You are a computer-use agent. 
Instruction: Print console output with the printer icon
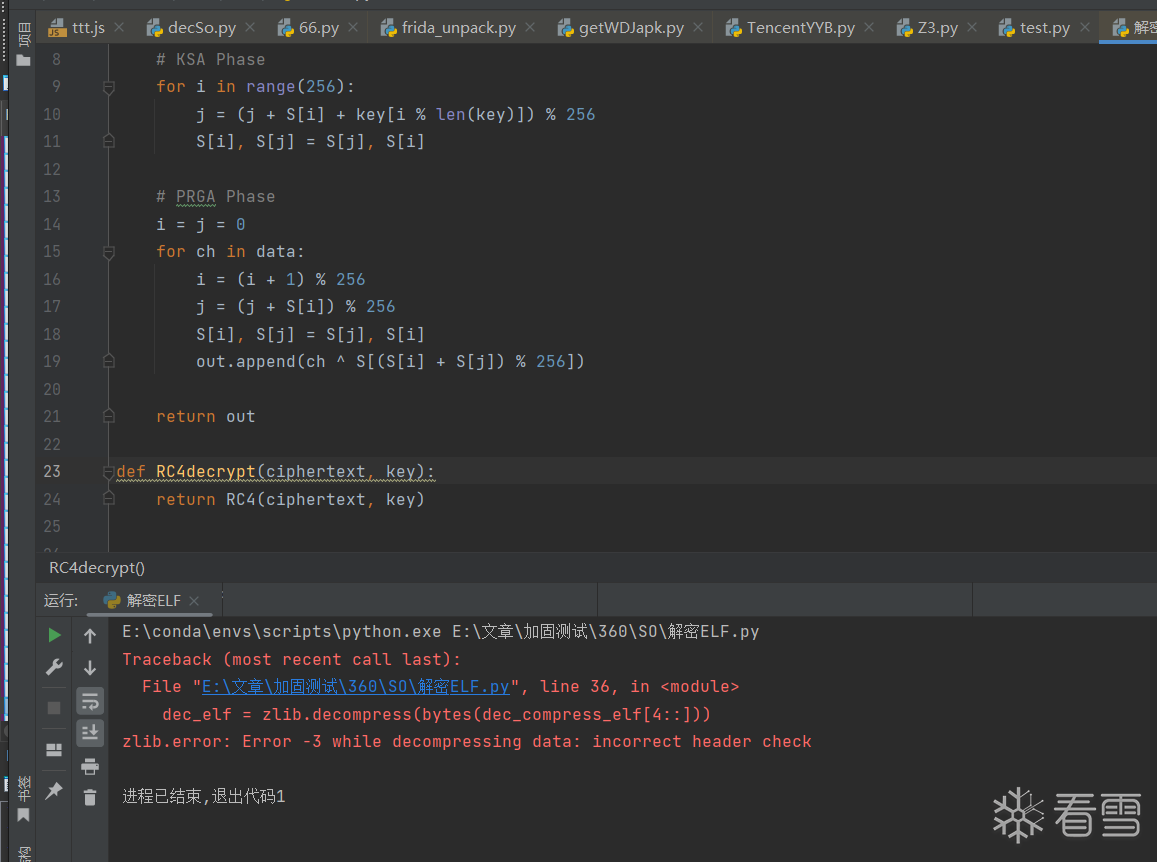point(90,766)
